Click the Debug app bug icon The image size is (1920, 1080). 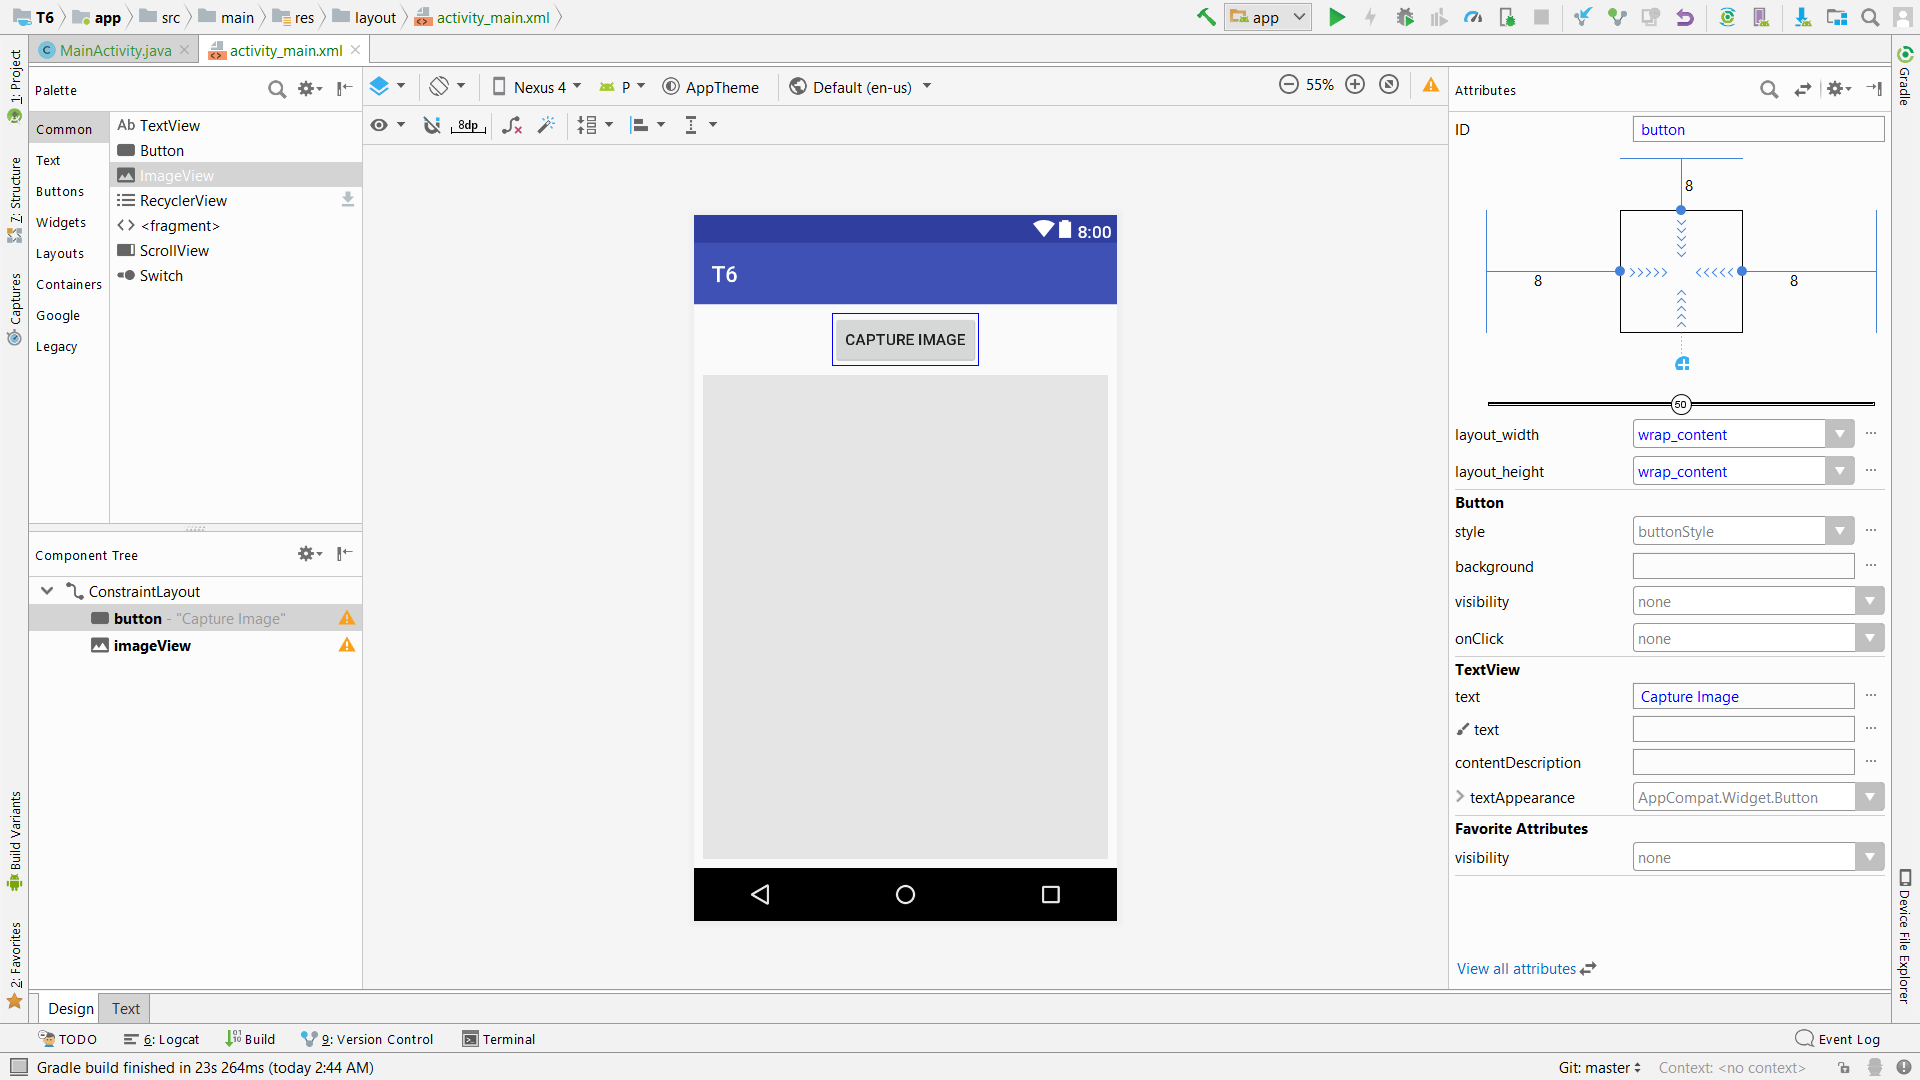(1405, 17)
